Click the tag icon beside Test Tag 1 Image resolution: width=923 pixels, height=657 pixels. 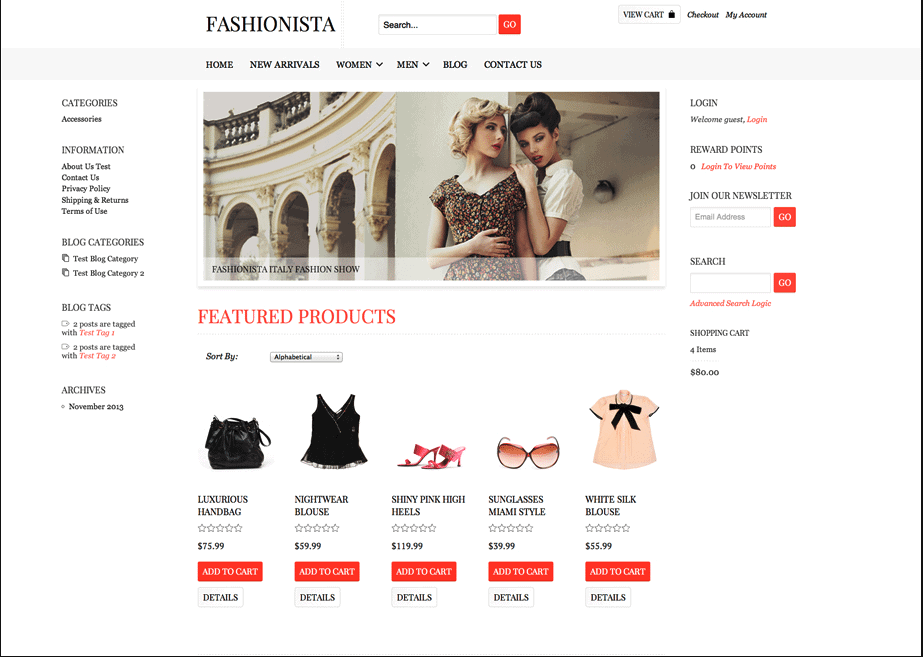point(65,323)
